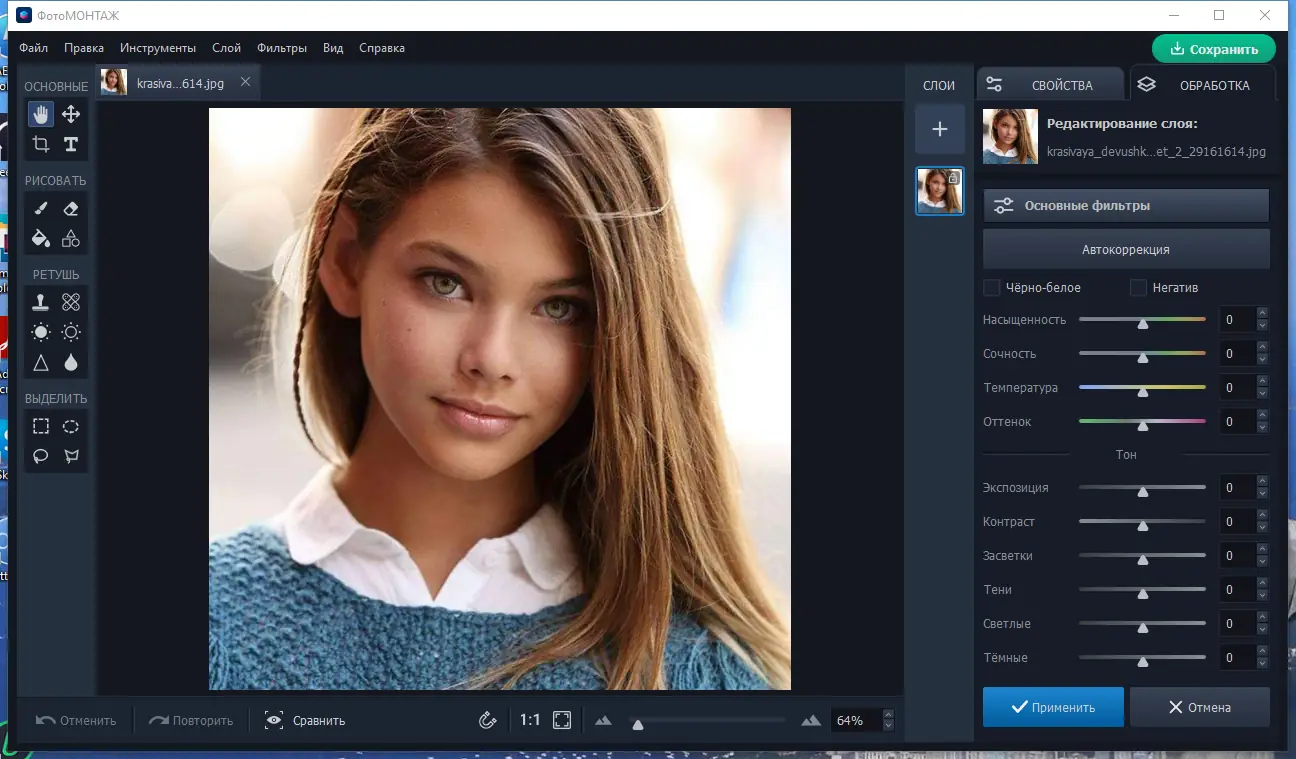Select the Eraser tool

click(71, 208)
